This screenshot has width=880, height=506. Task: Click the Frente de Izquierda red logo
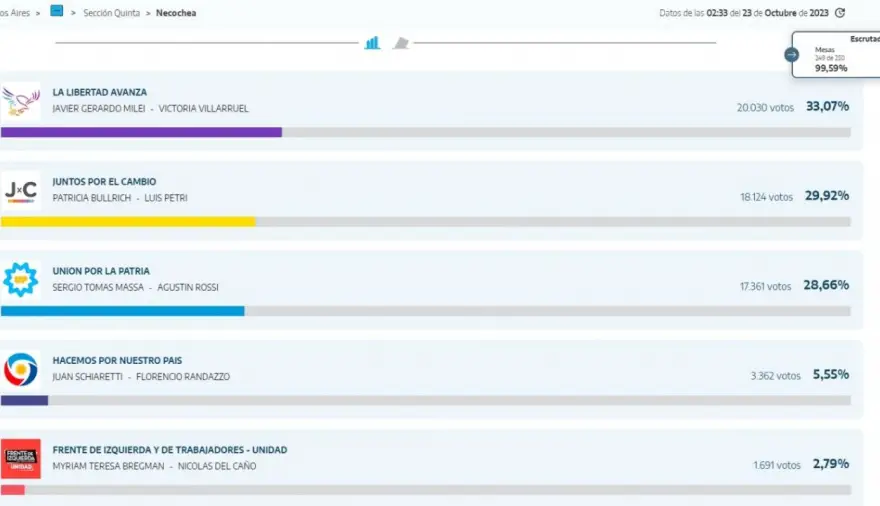(x=21, y=458)
